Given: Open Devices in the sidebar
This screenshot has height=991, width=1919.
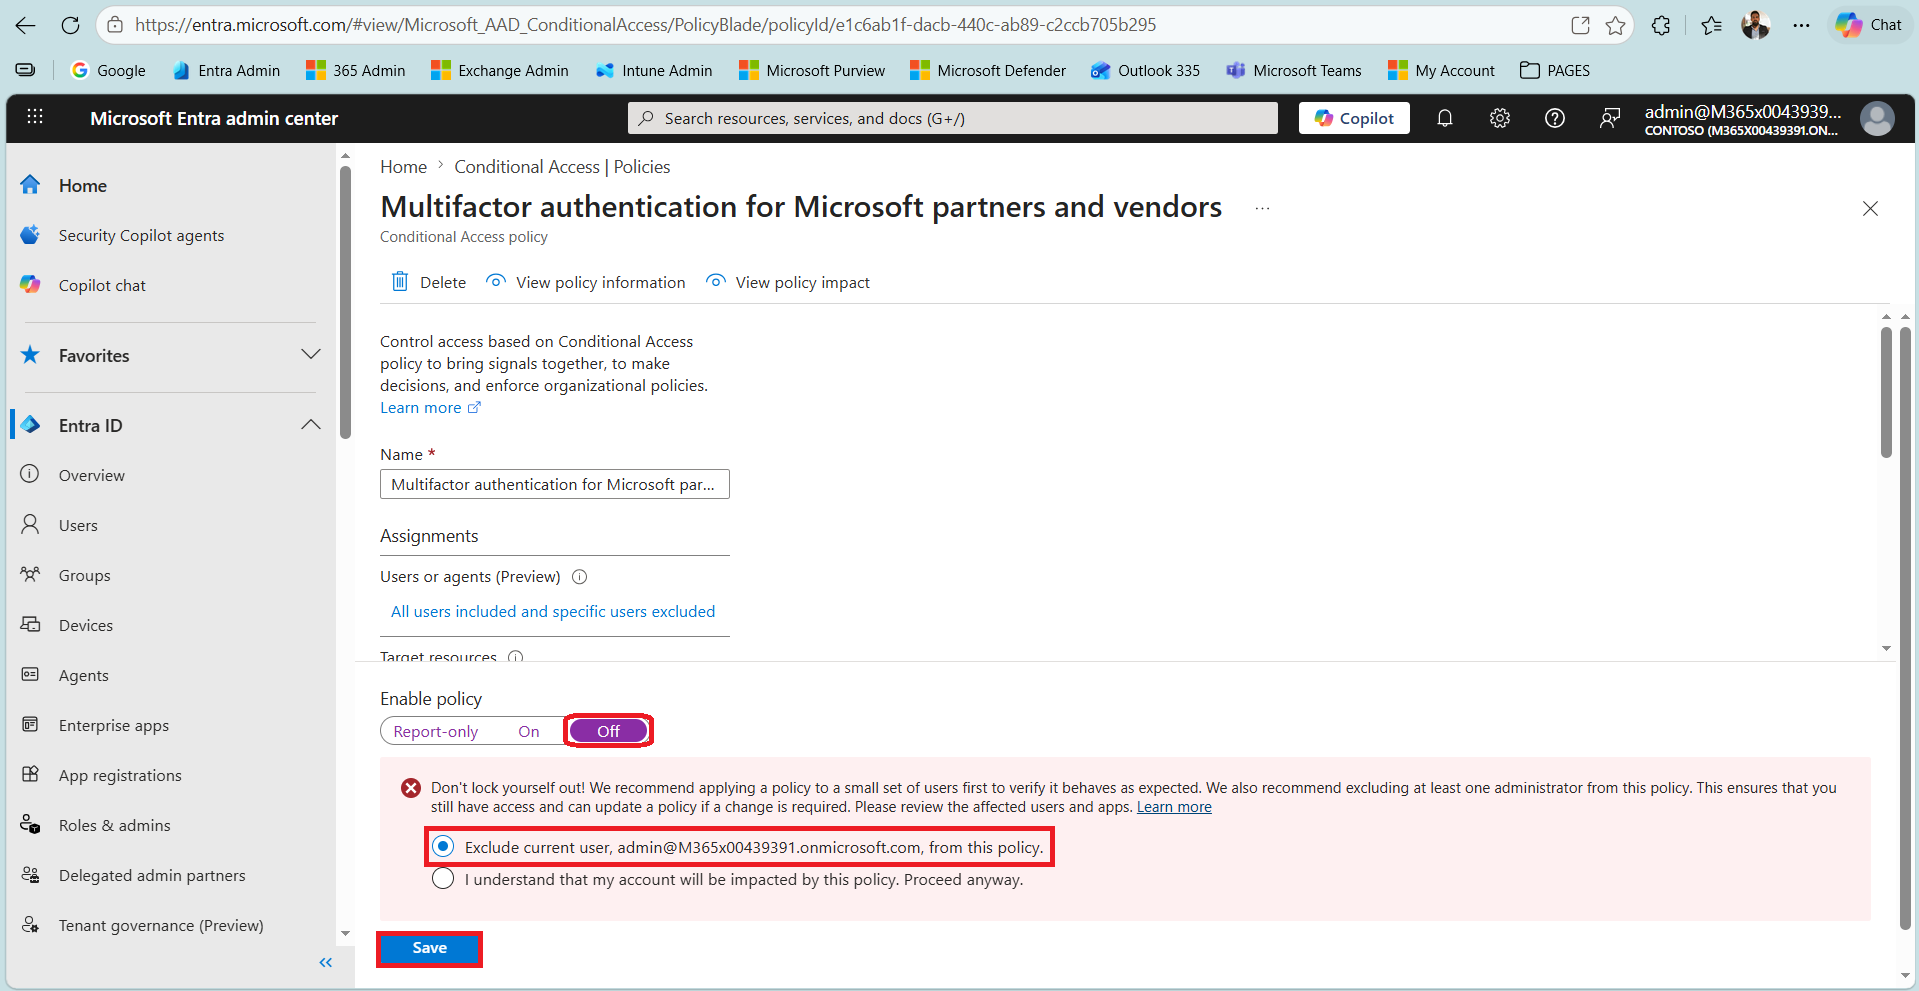Looking at the screenshot, I should 86,626.
